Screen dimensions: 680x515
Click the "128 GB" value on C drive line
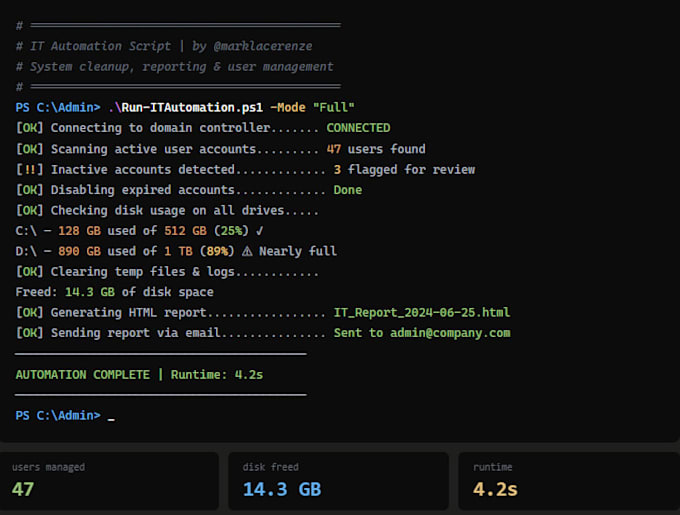pyautogui.click(x=79, y=231)
